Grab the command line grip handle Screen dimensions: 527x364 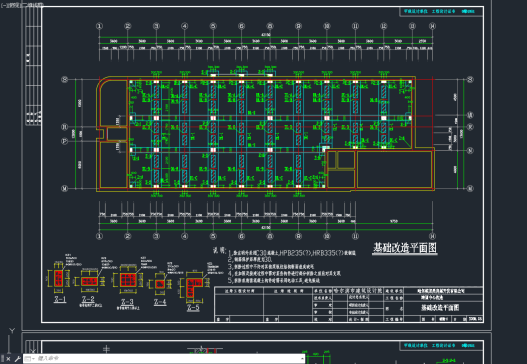point(2,359)
